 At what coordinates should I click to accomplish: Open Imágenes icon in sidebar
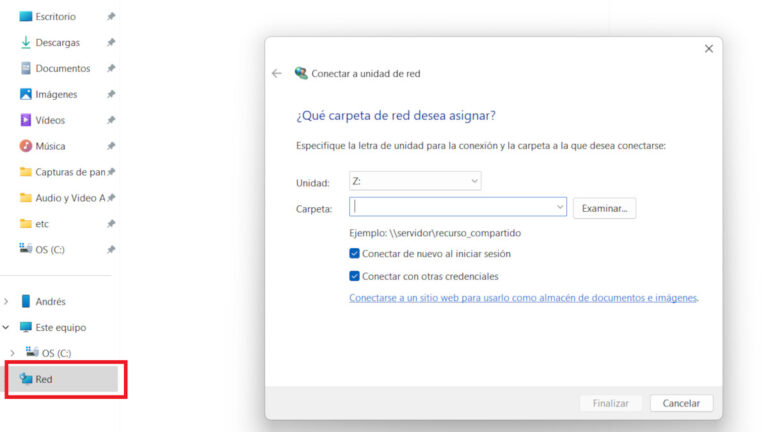[25, 94]
